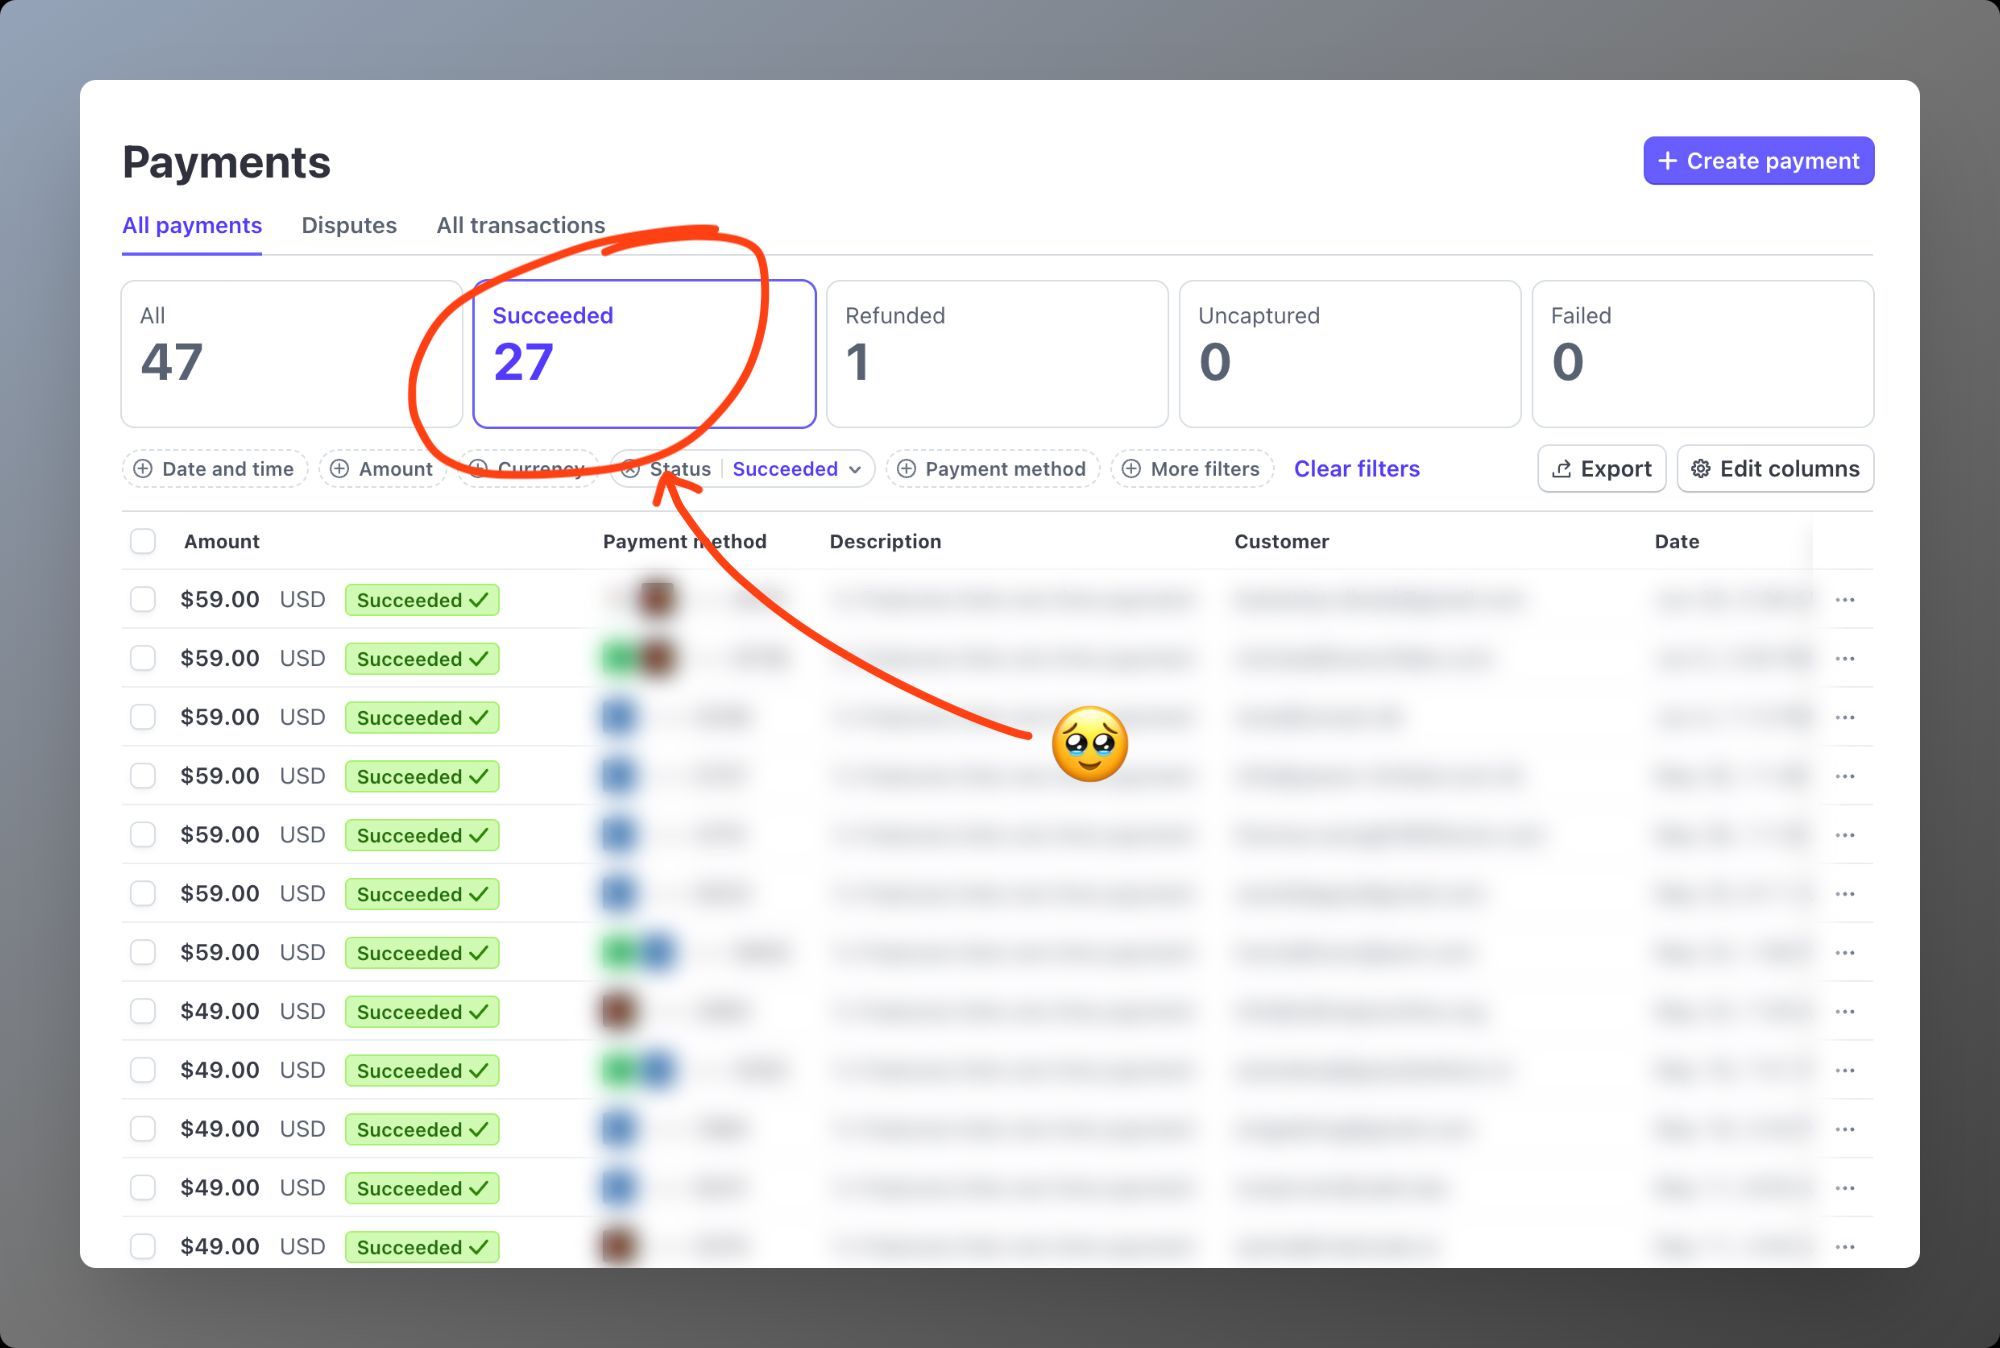Select the Refunded 1 summary card
Image resolution: width=2000 pixels, height=1348 pixels.
click(997, 354)
